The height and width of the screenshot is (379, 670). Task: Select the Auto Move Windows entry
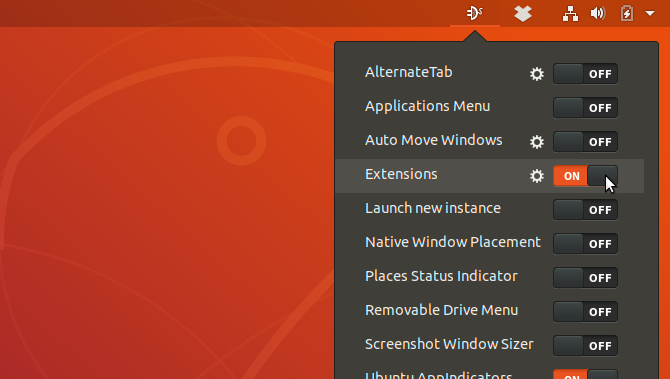pos(434,140)
